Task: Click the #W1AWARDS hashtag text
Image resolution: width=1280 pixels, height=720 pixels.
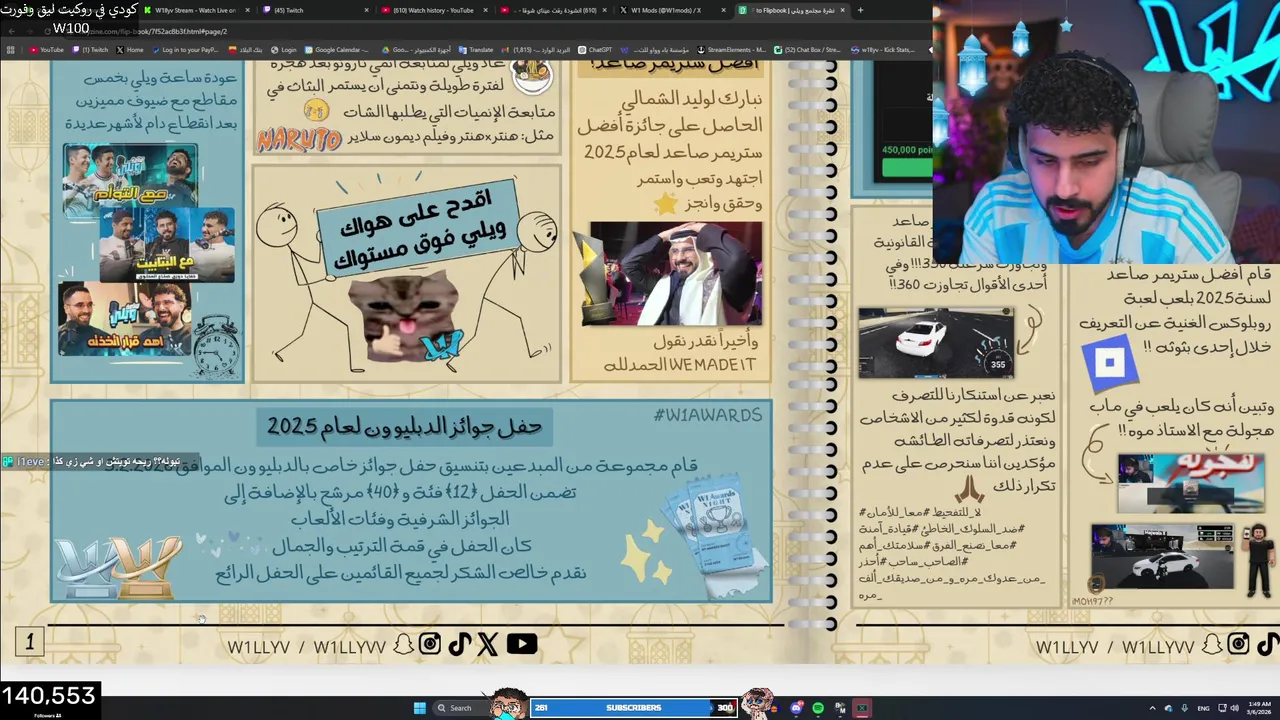Action: pyautogui.click(x=707, y=415)
